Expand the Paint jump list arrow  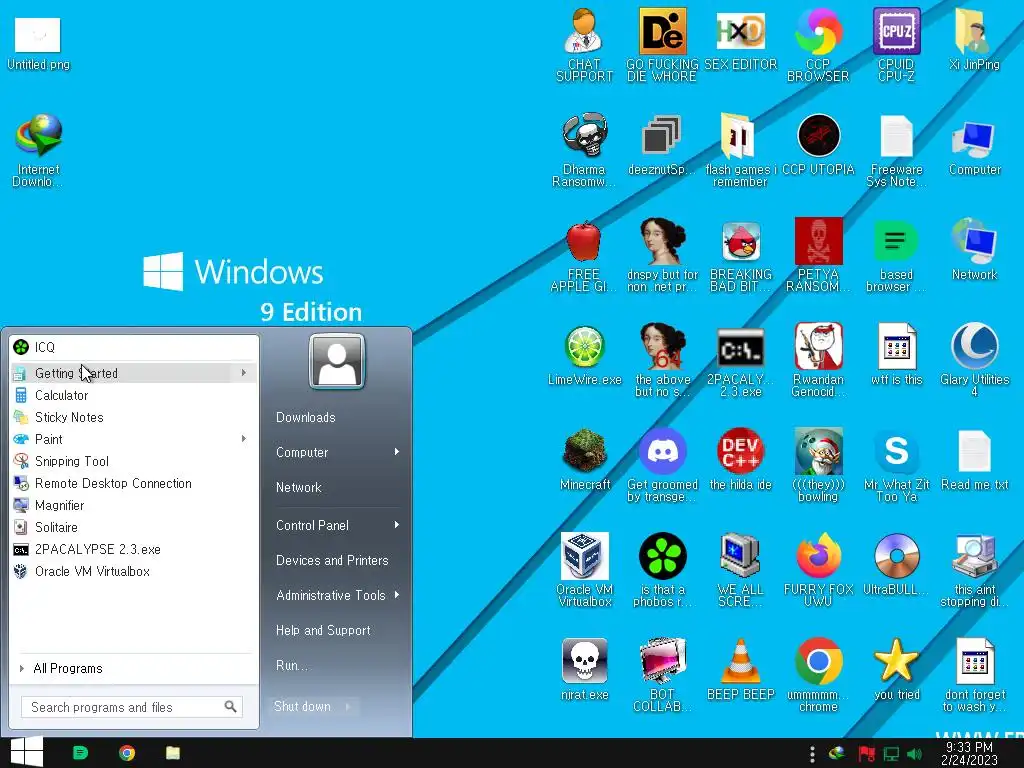coord(244,439)
